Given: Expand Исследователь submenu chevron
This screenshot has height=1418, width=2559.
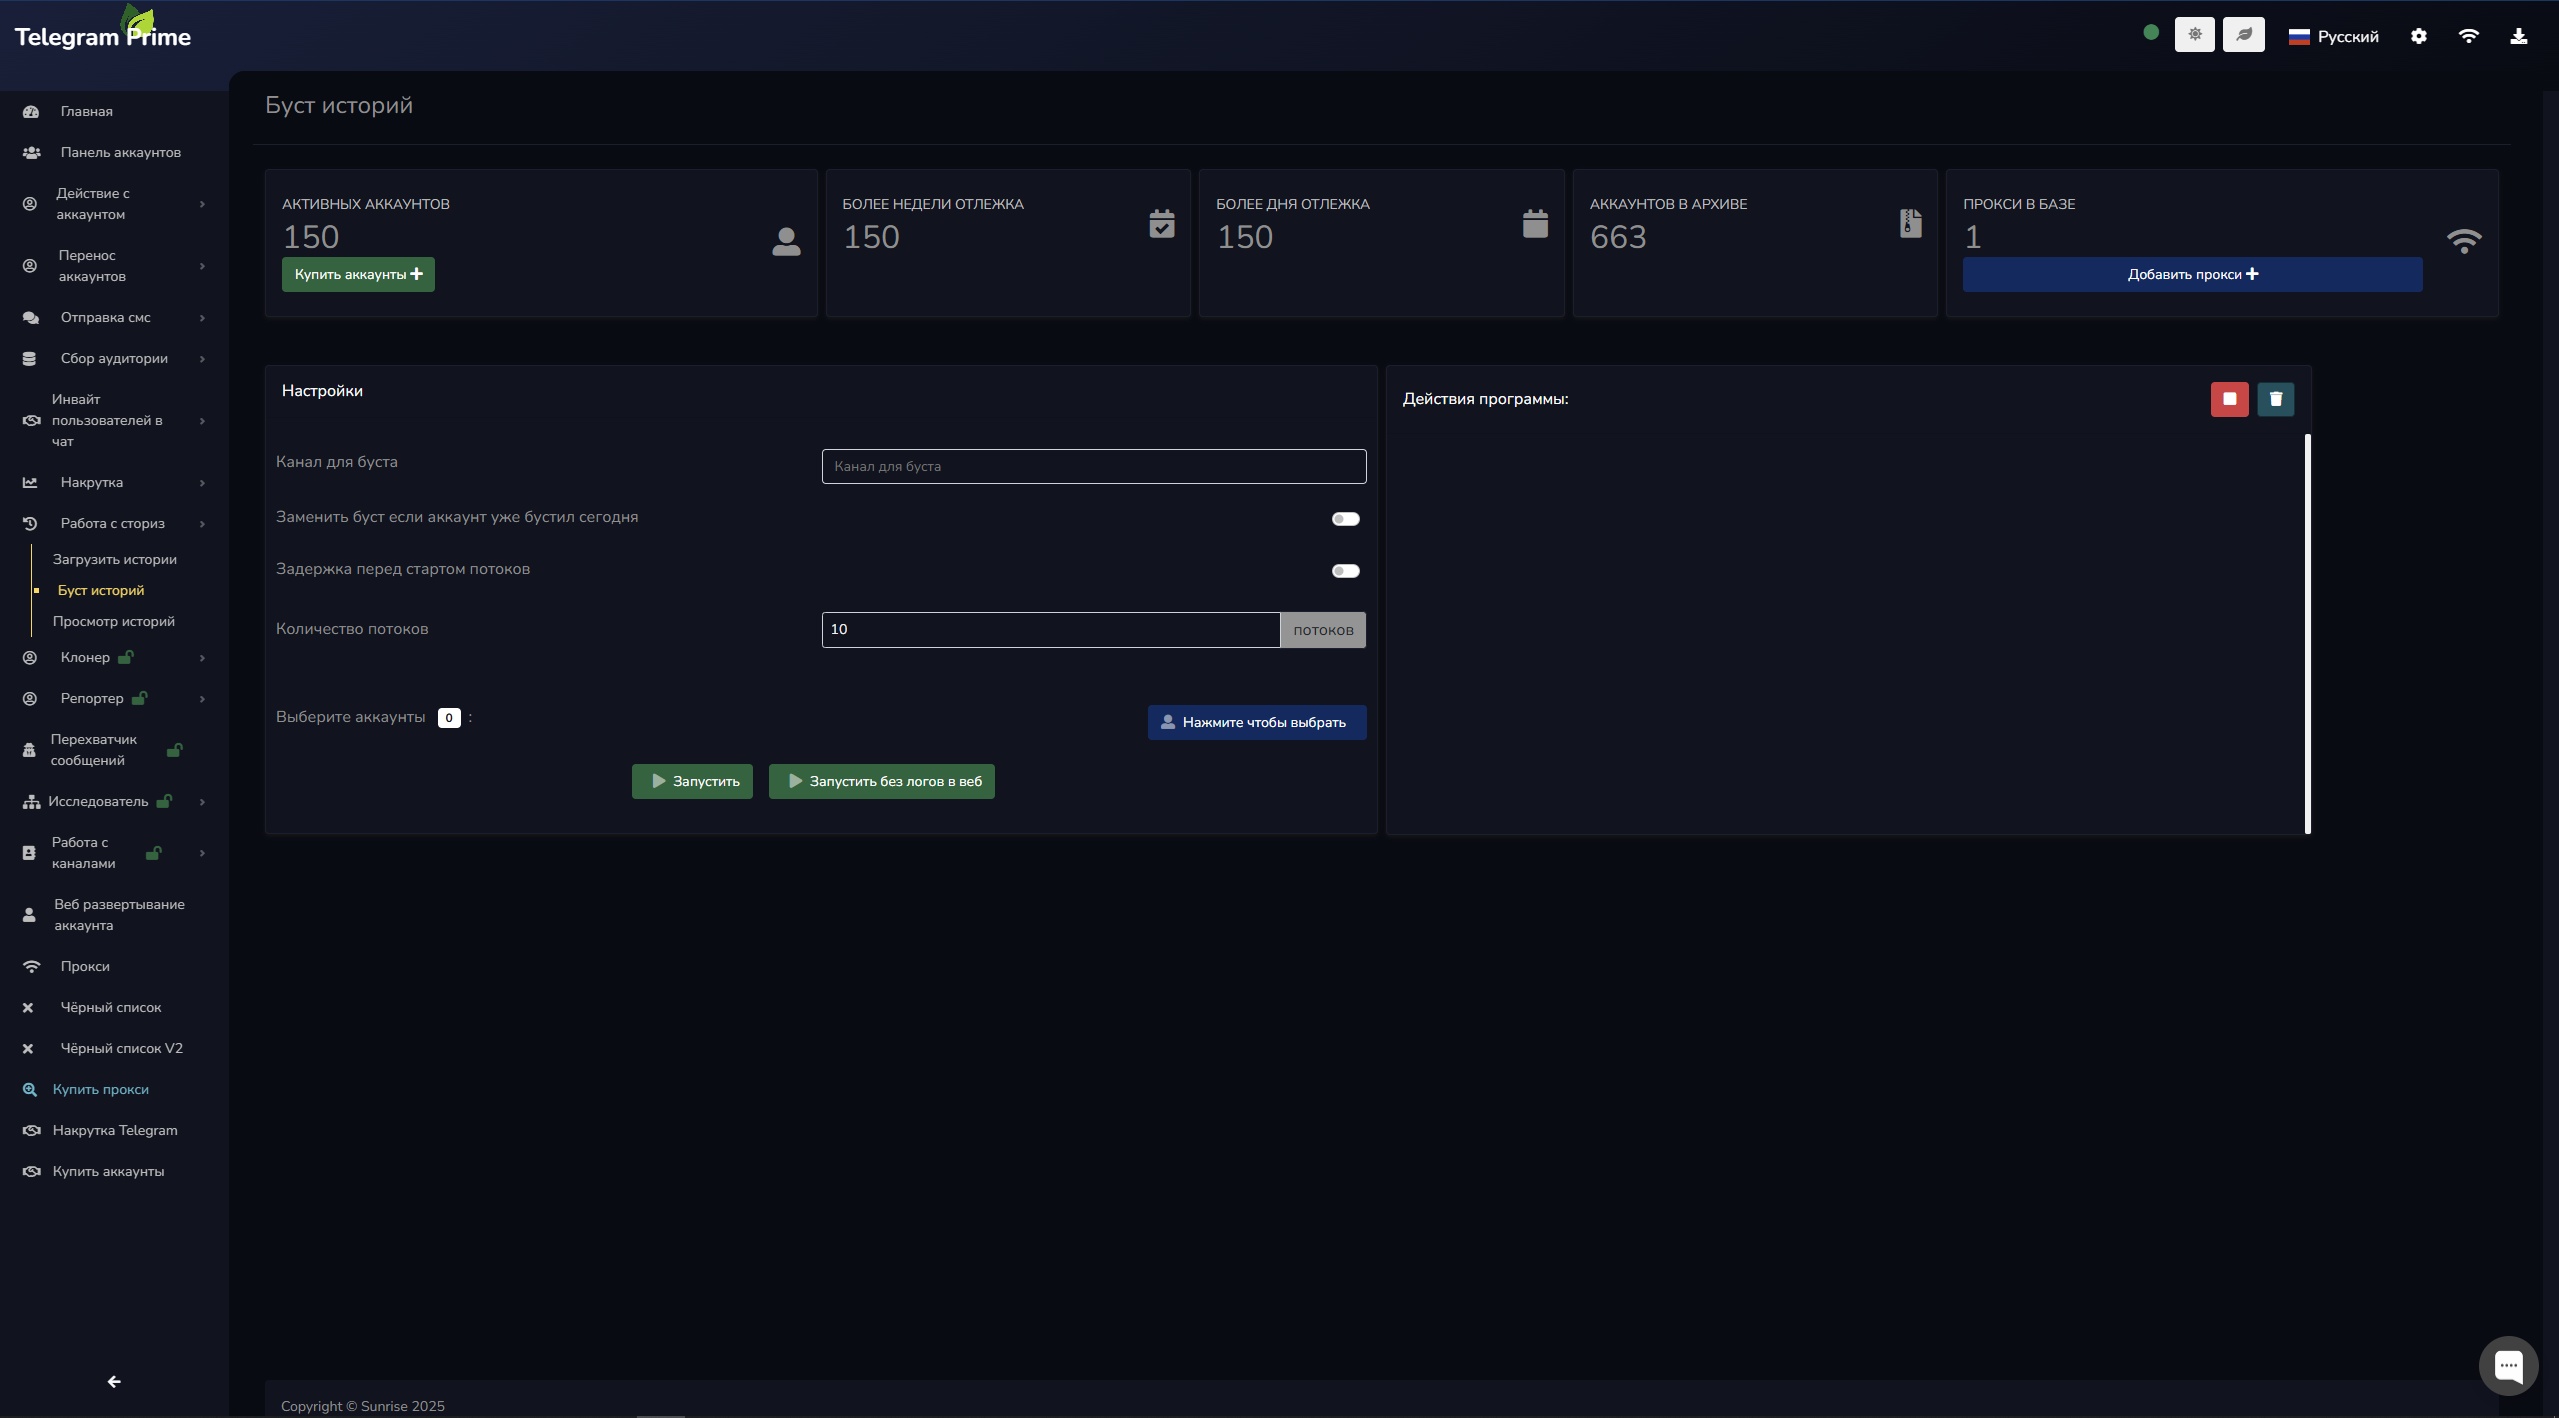Looking at the screenshot, I should tap(202, 802).
